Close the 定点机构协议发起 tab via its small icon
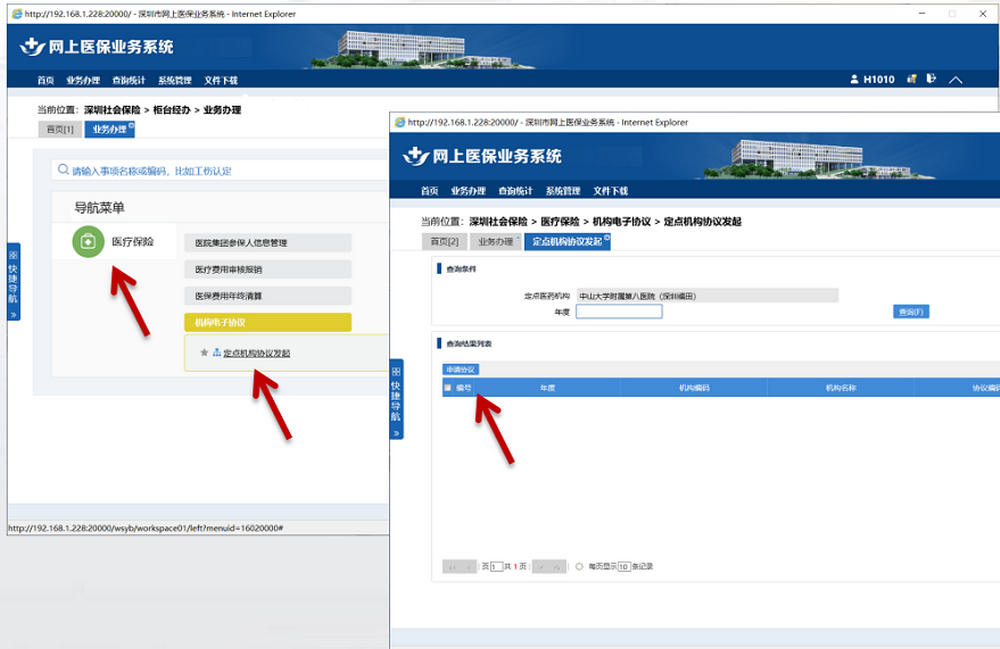The height and width of the screenshot is (649, 1000). (607, 237)
